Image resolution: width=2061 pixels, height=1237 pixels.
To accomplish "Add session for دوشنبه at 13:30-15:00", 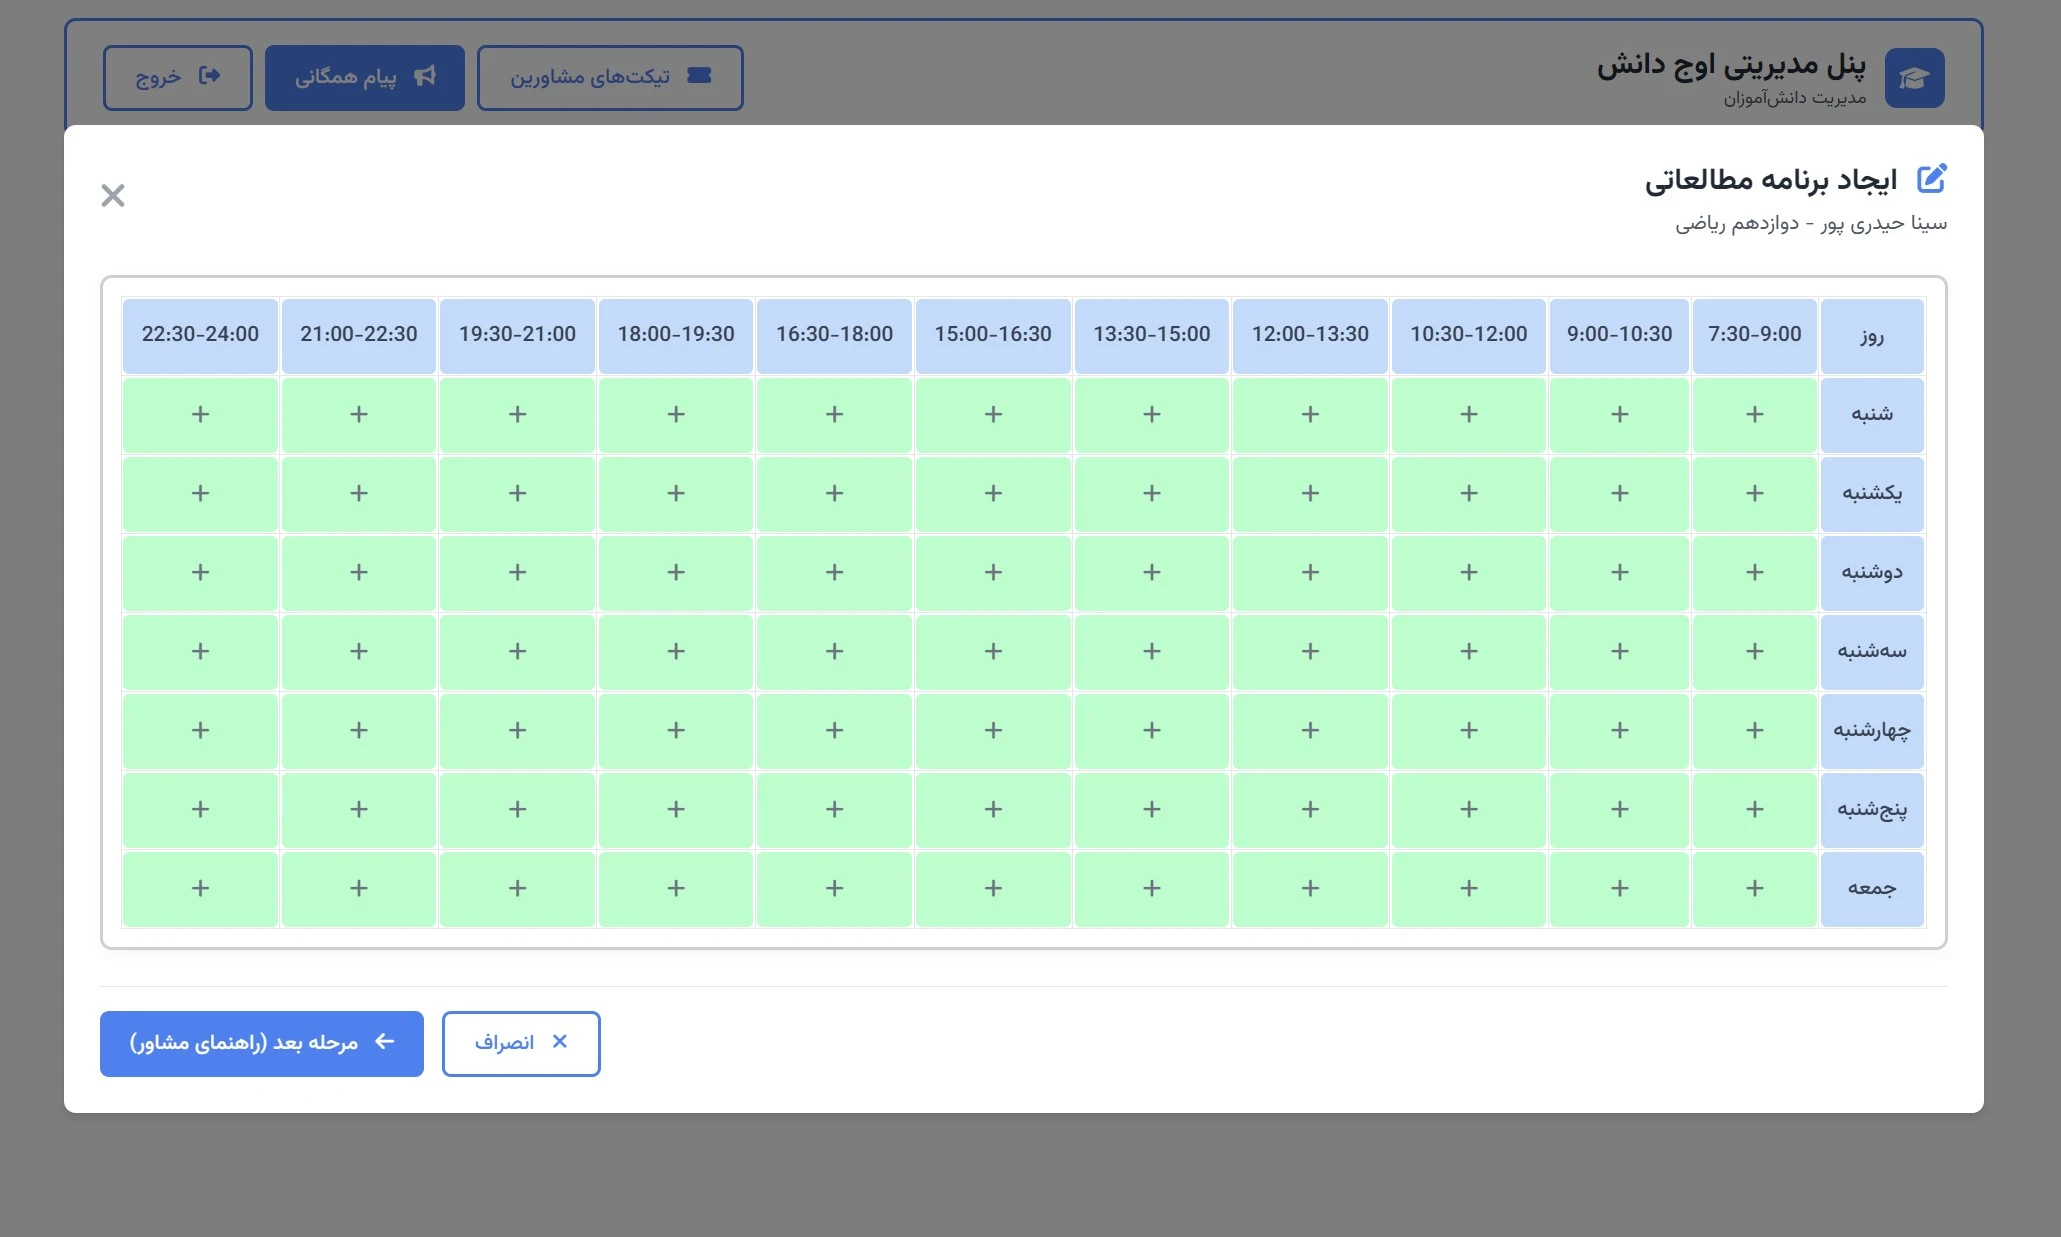I will (1152, 572).
